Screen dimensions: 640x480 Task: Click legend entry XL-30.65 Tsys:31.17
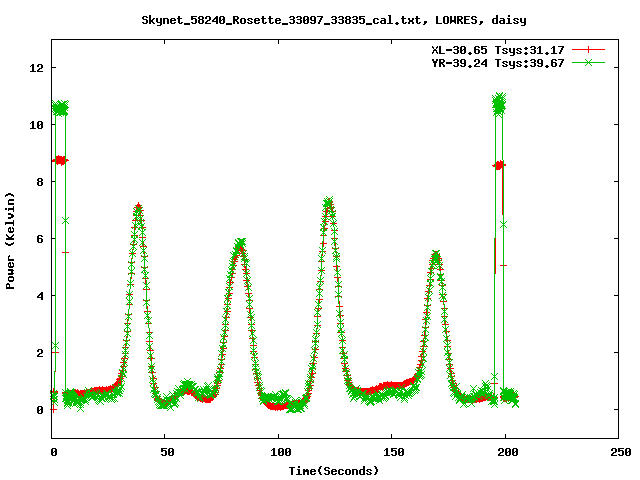click(x=498, y=50)
